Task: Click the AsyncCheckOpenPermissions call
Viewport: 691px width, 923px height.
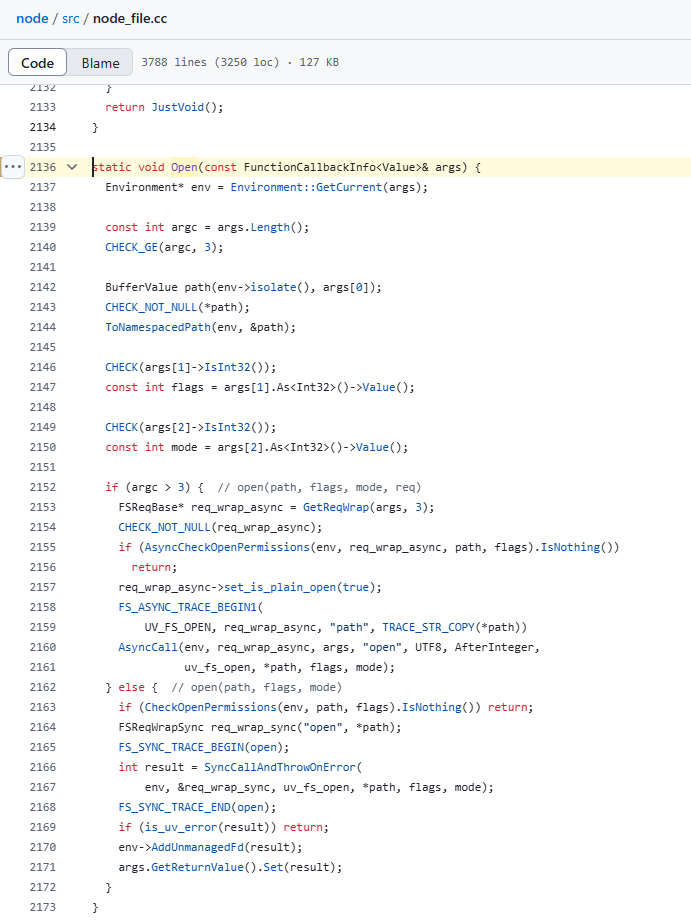Action: pos(227,547)
